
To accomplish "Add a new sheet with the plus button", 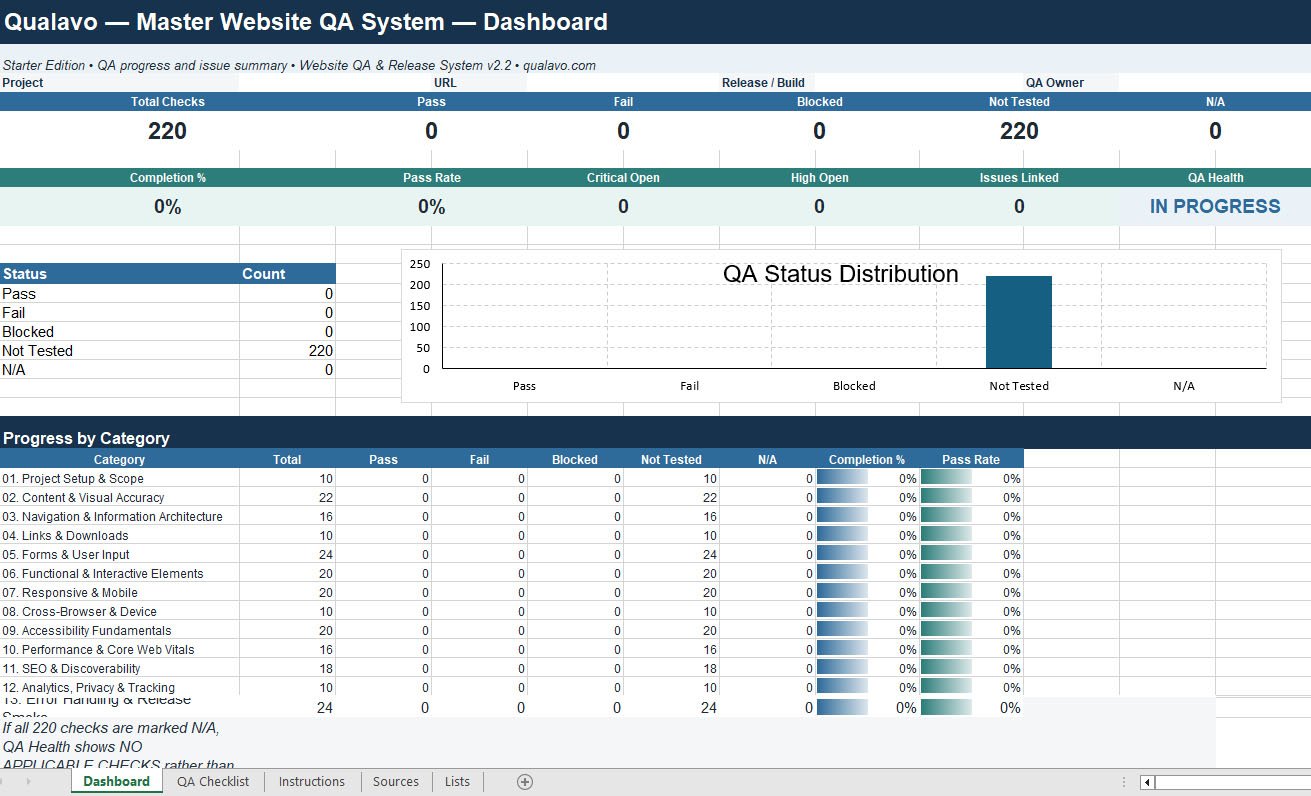I will (x=525, y=782).
